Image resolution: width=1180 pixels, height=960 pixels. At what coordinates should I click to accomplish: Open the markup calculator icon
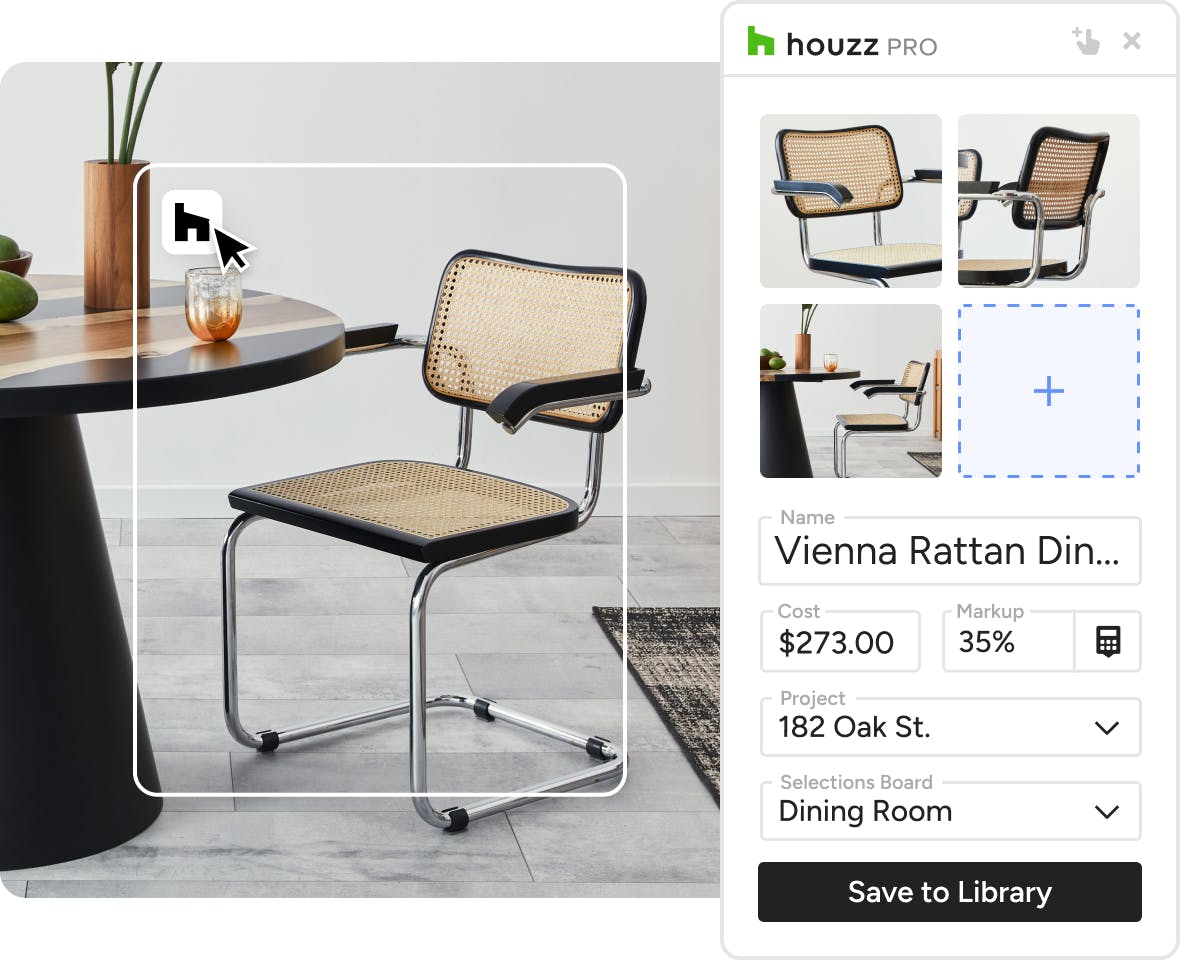pos(1108,642)
